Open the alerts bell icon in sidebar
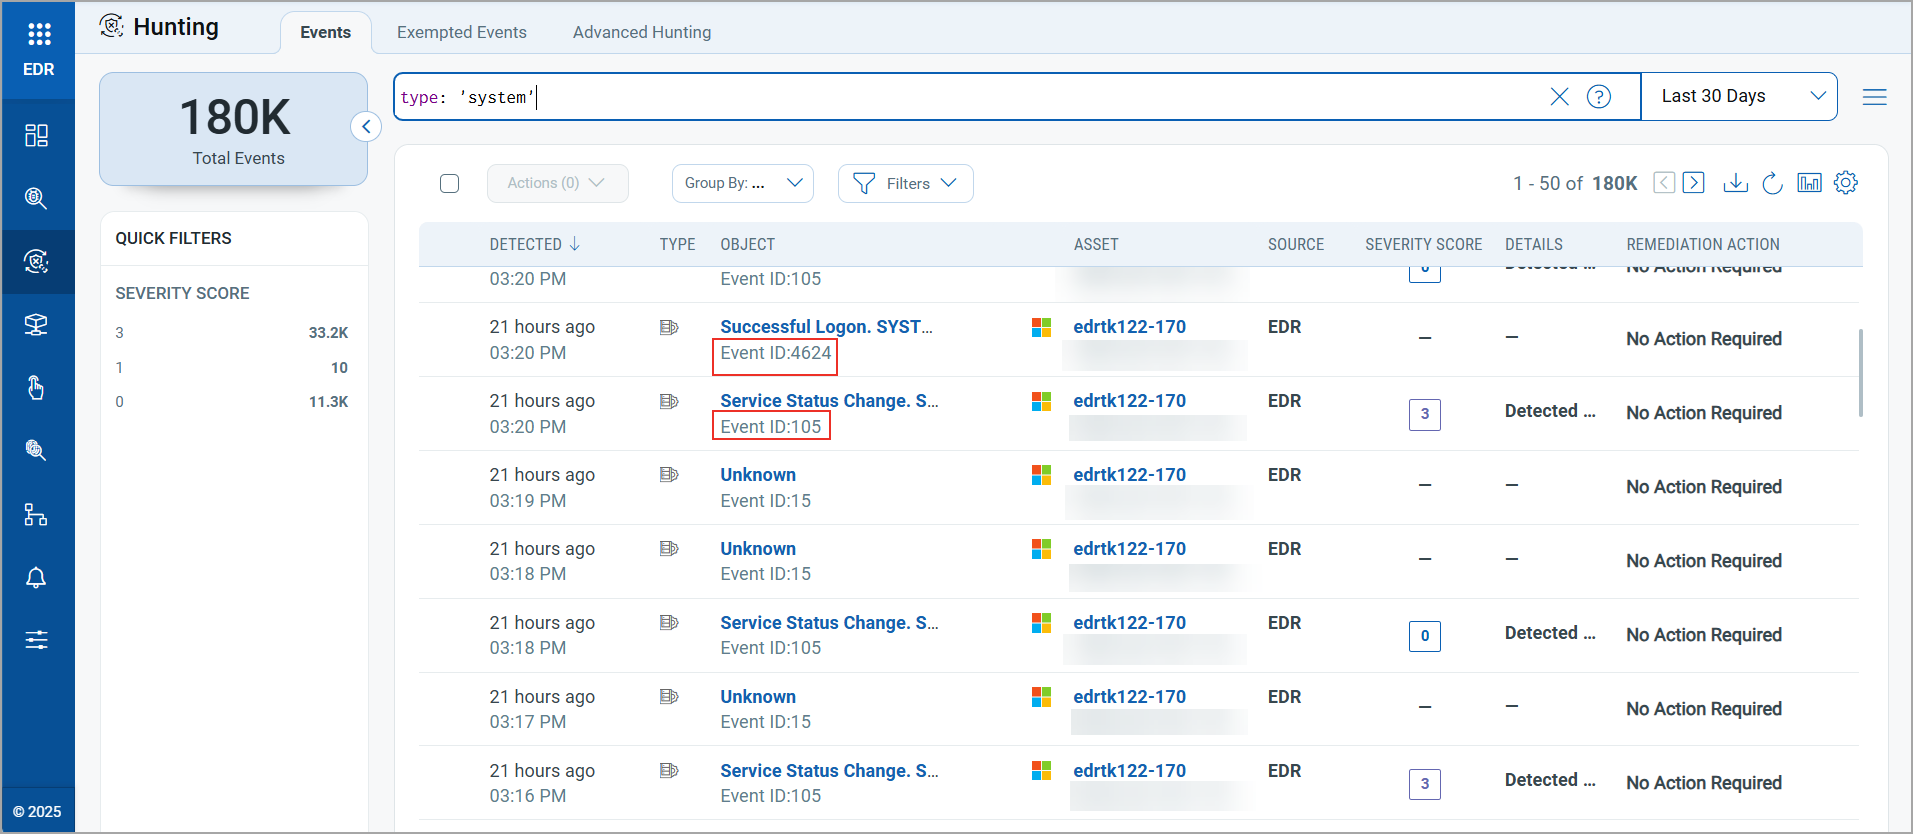 (x=37, y=578)
